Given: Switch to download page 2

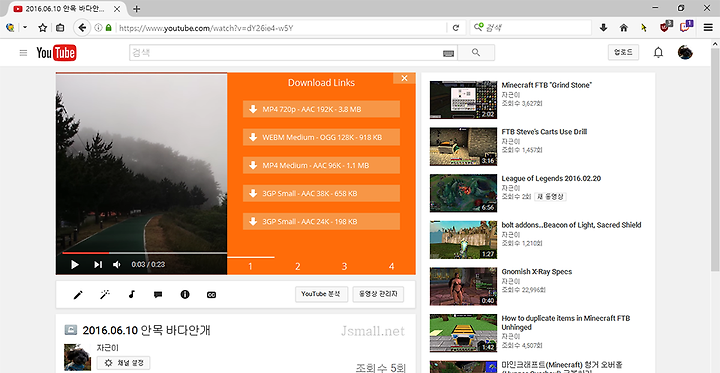Looking at the screenshot, I should coord(298,266).
